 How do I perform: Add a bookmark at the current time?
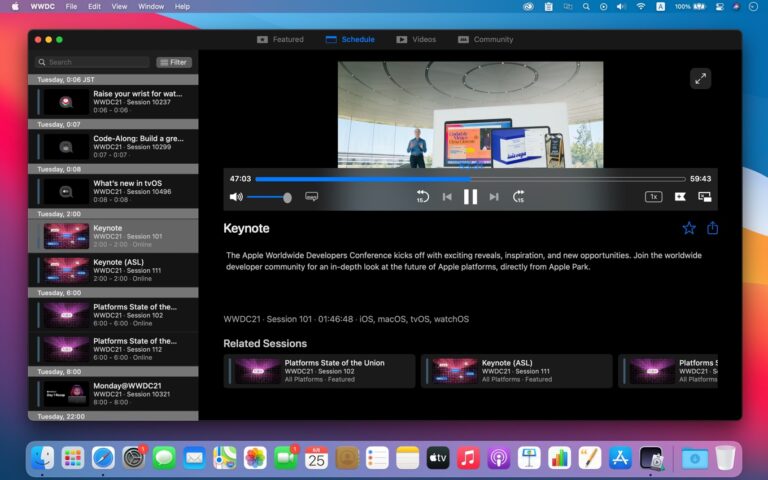tap(680, 196)
